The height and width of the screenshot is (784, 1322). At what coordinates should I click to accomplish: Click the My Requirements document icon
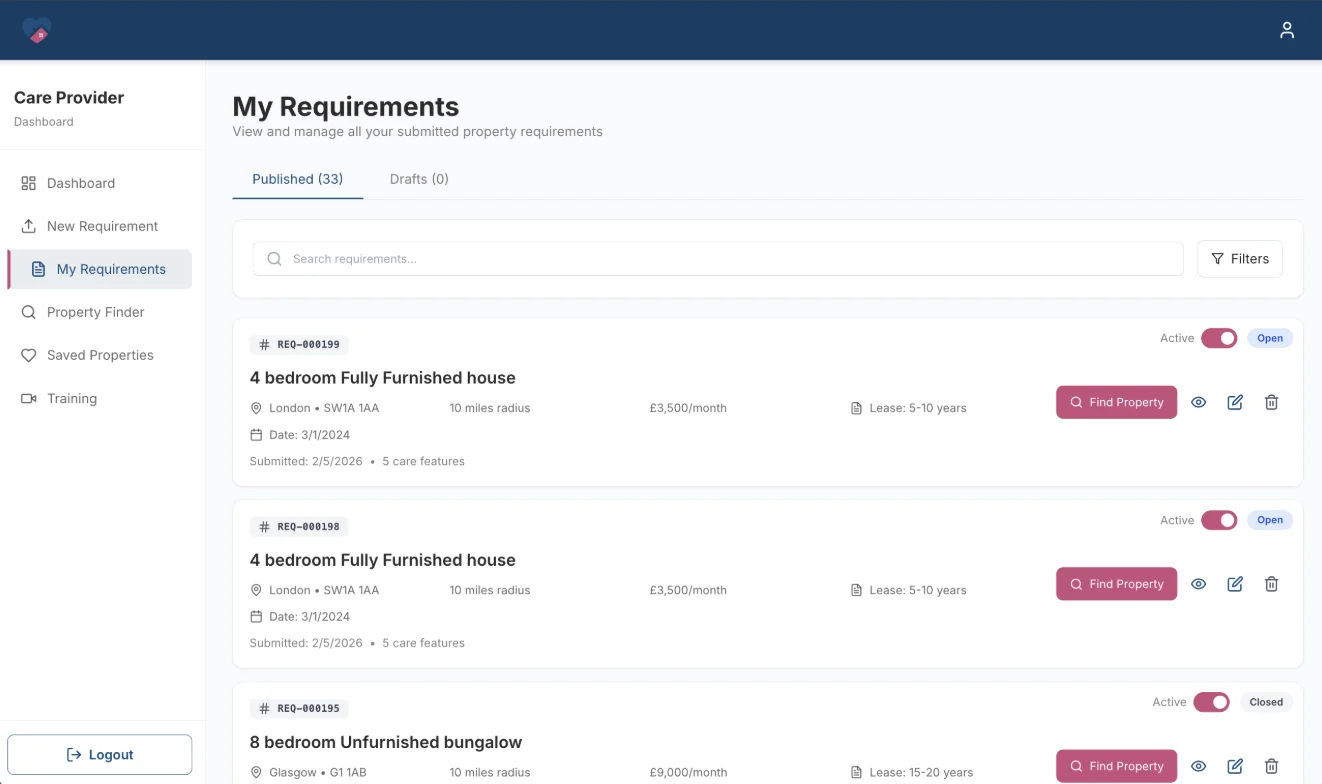click(38, 269)
